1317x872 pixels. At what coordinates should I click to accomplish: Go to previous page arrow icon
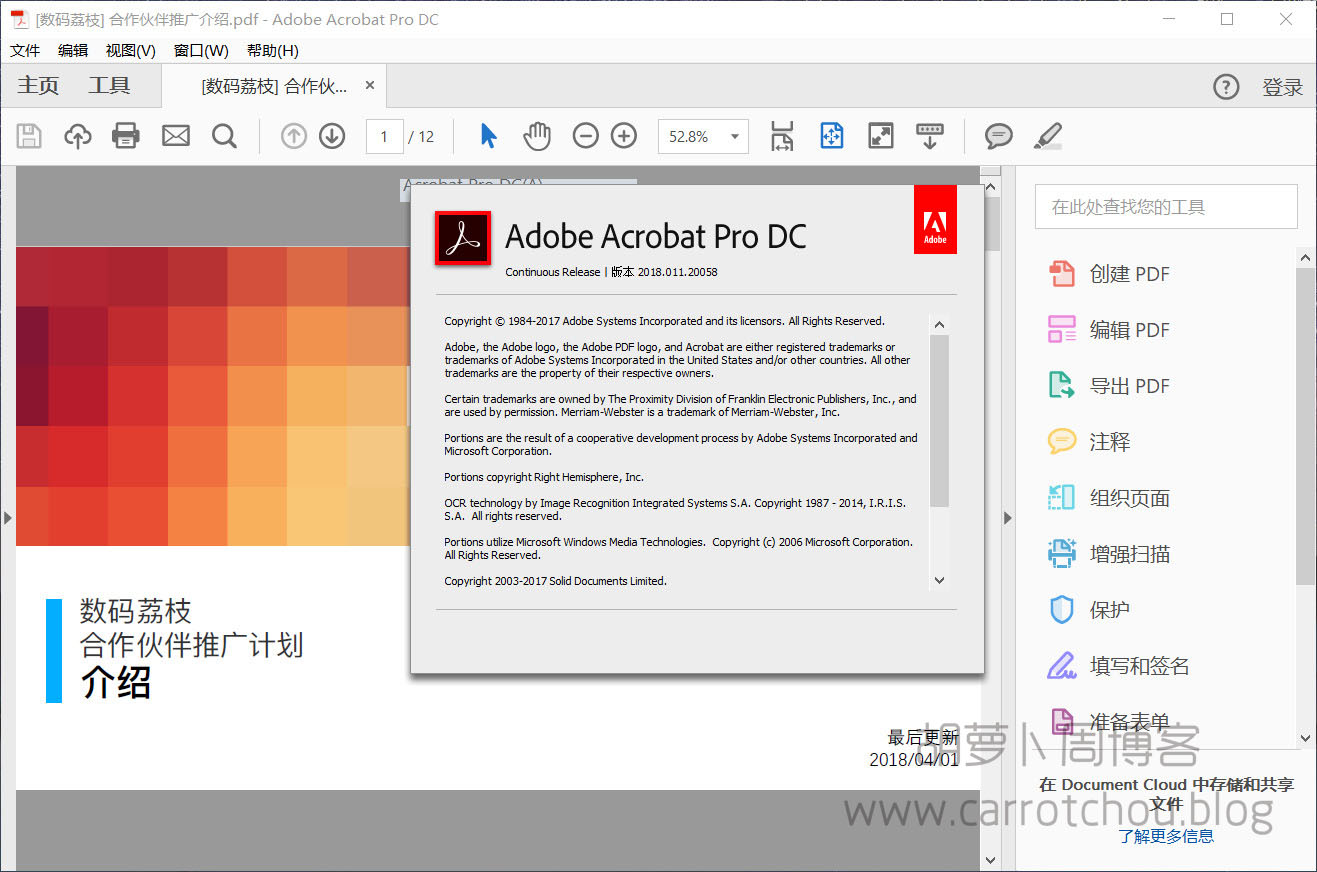point(293,136)
